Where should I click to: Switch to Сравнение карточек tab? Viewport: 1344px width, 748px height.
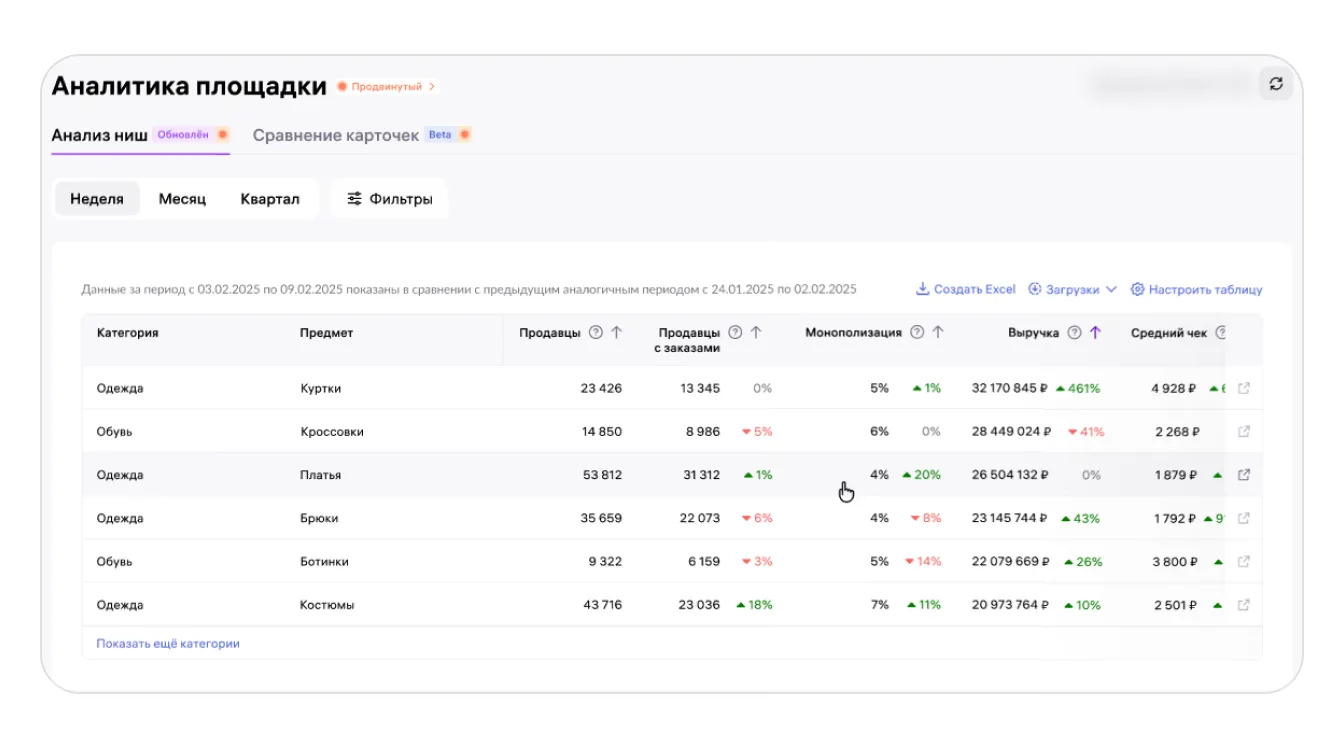click(336, 135)
